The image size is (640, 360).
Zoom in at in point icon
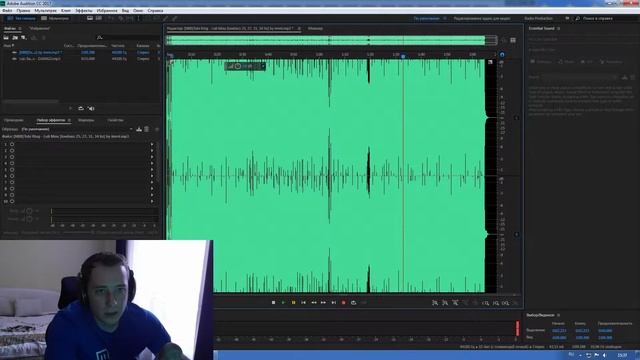tap(485, 303)
